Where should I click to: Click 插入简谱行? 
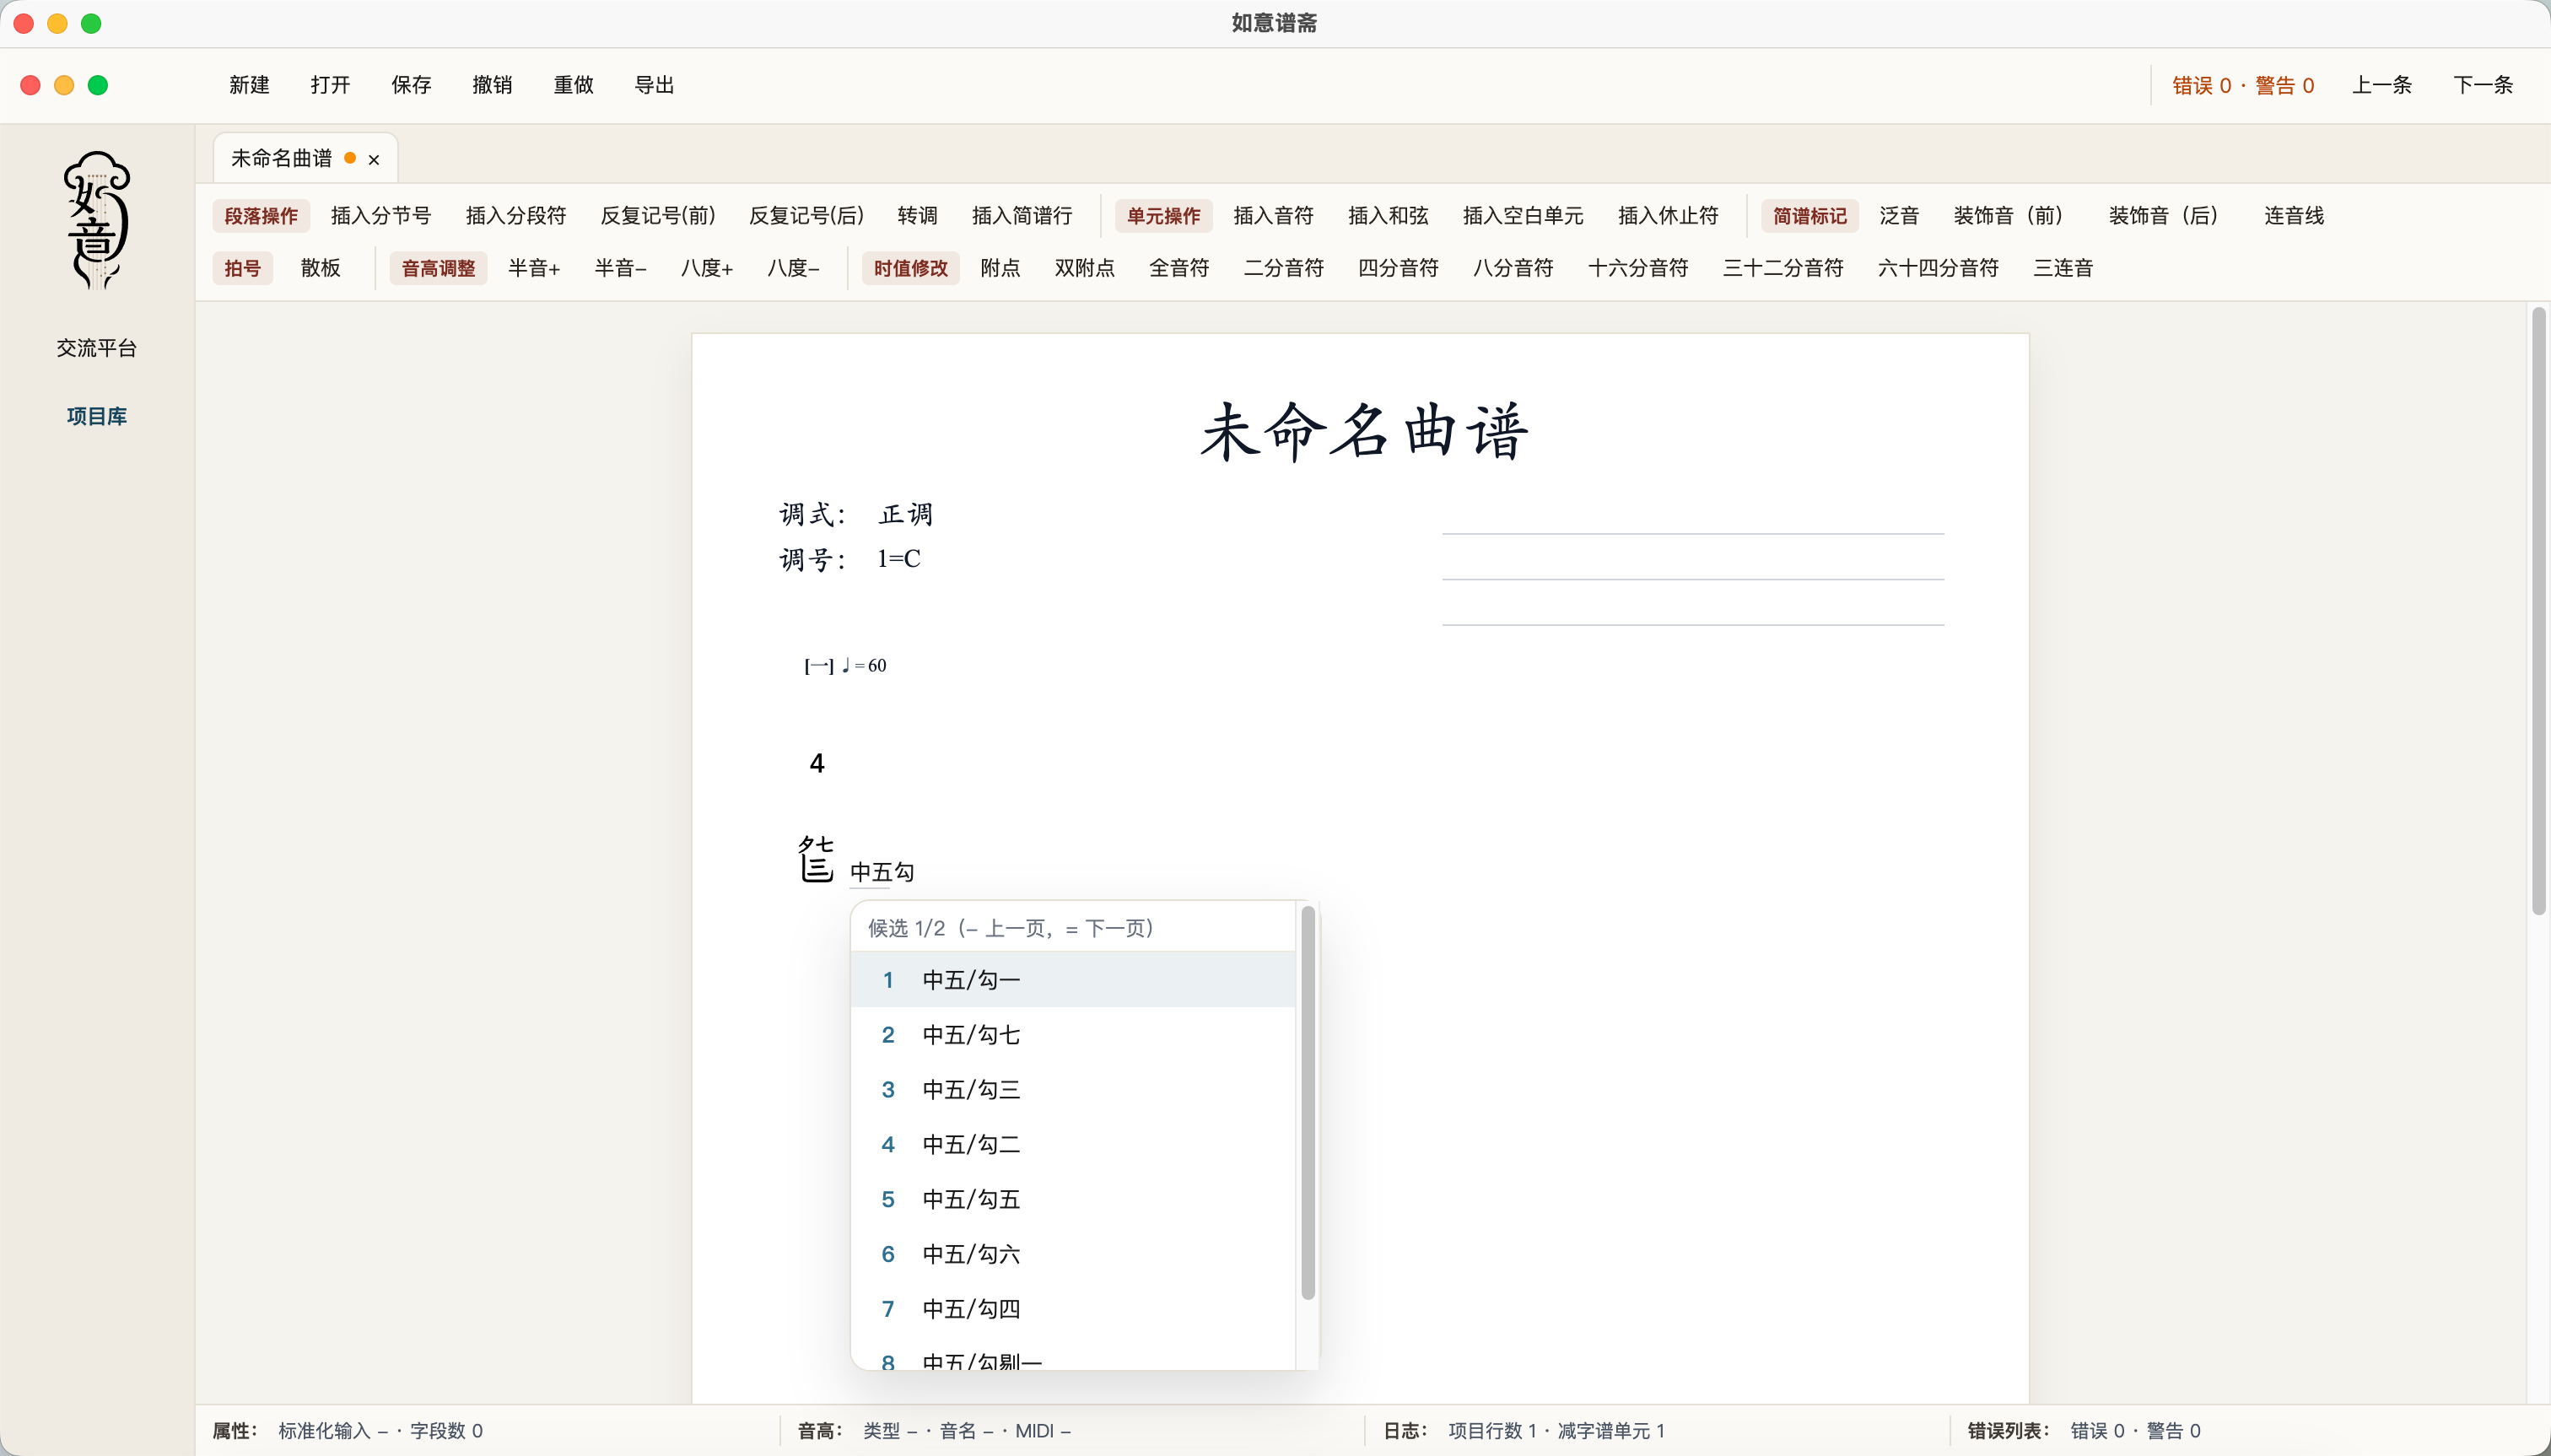pyautogui.click(x=1022, y=216)
